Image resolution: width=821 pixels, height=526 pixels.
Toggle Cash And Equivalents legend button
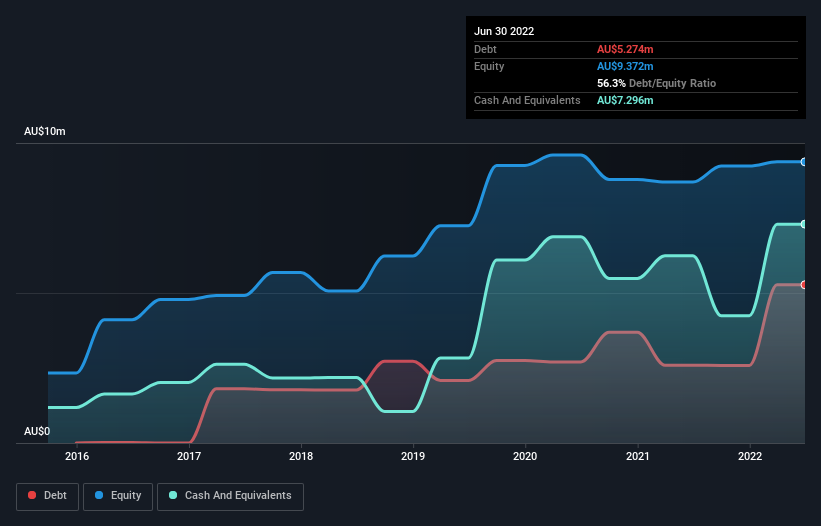230,496
